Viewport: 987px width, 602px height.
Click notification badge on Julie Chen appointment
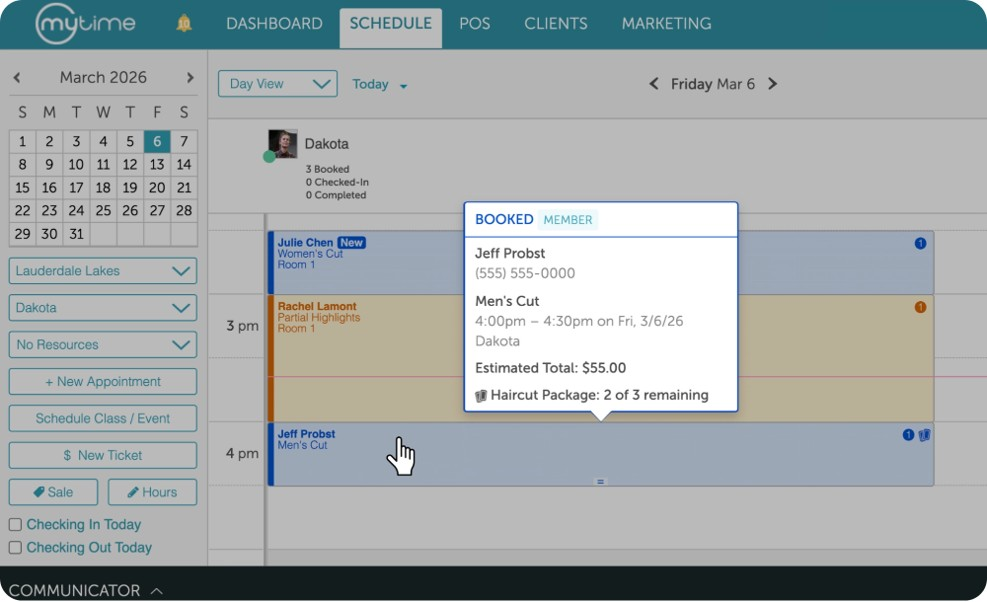point(920,243)
